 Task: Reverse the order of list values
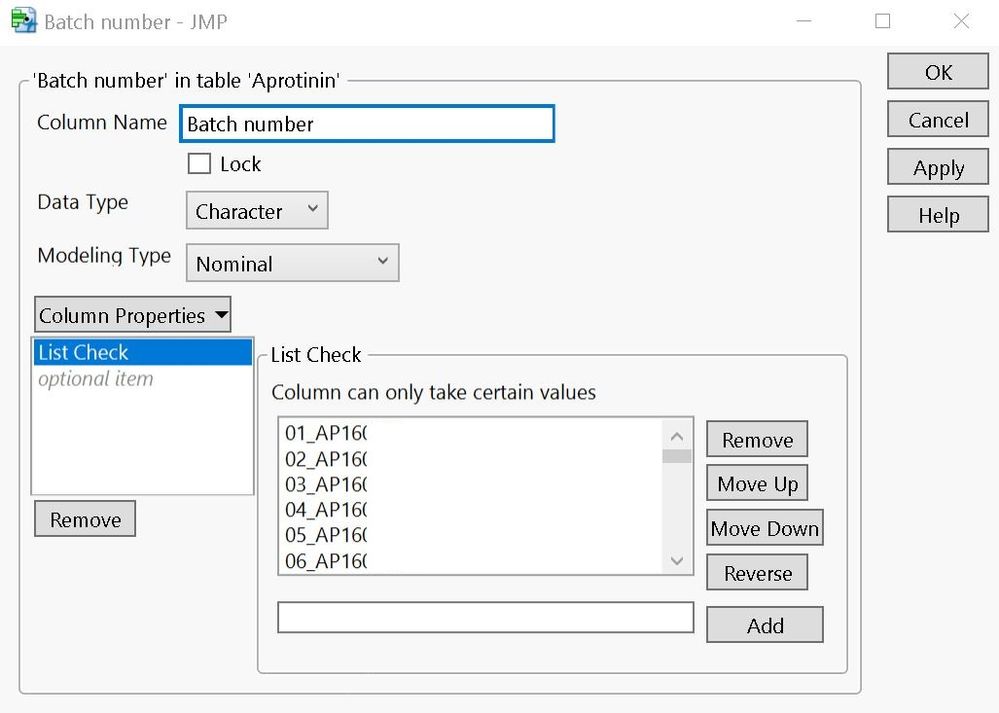pos(757,574)
